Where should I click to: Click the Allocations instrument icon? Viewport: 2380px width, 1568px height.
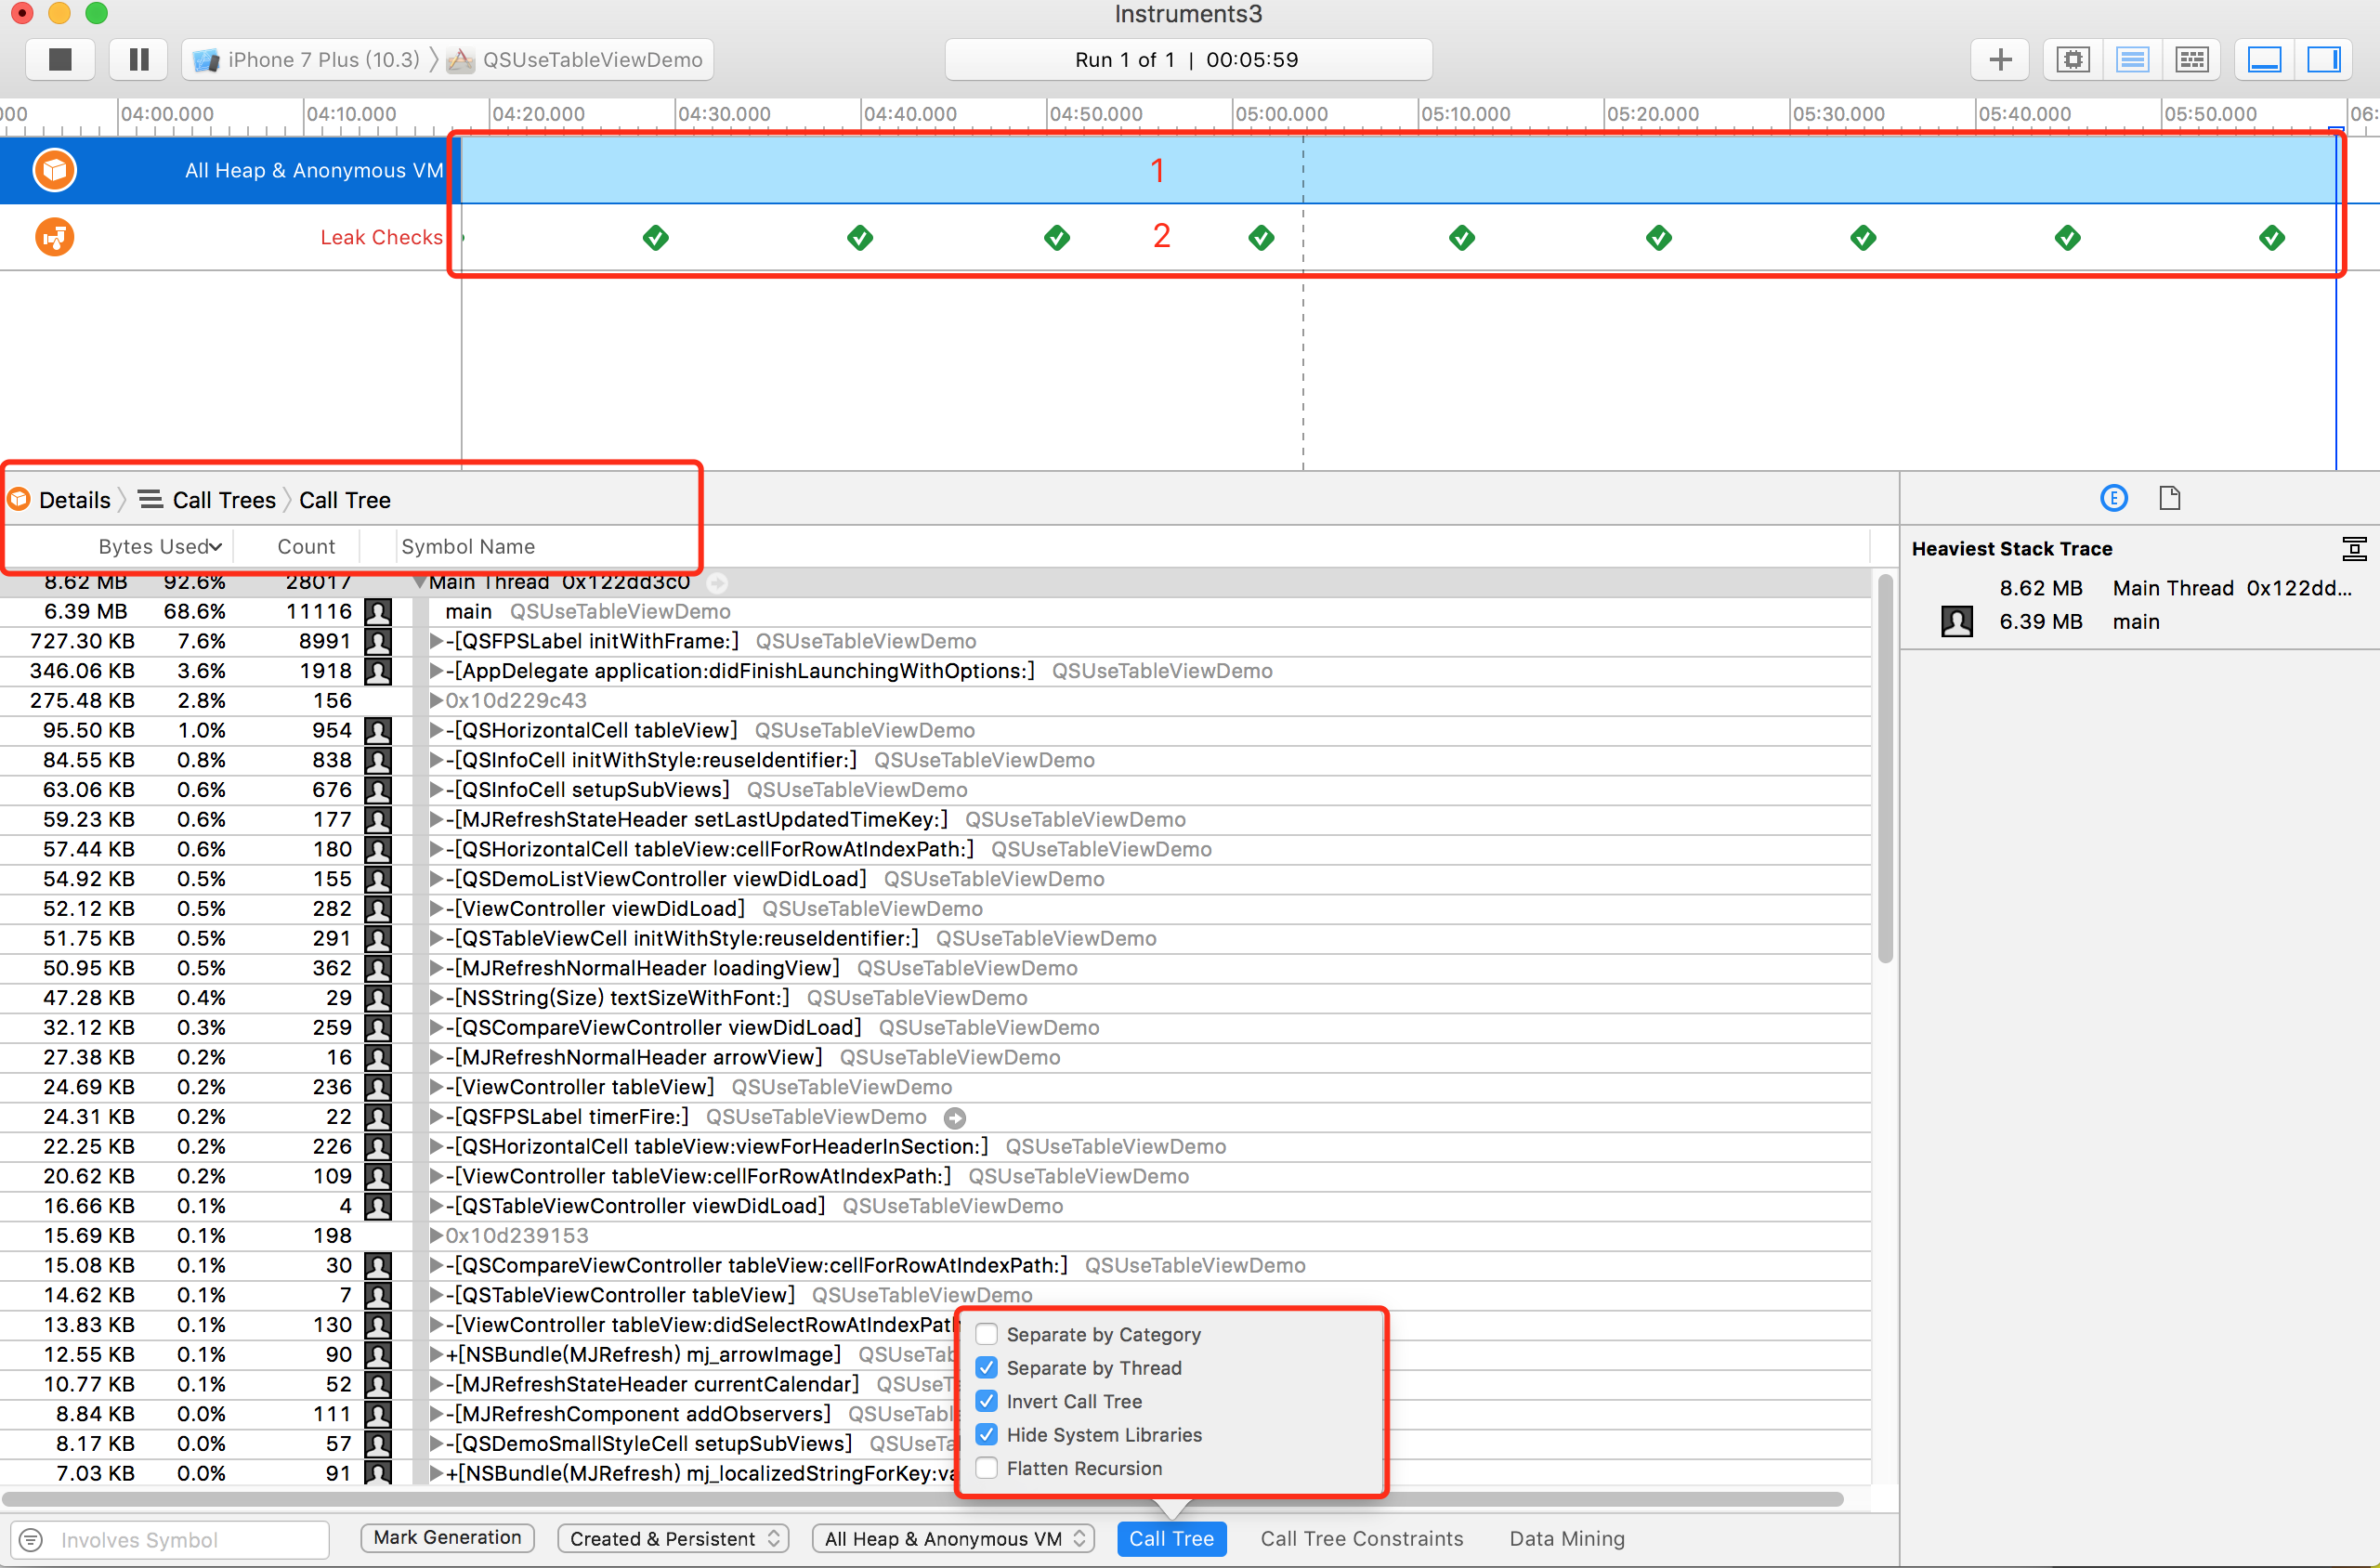[55, 170]
